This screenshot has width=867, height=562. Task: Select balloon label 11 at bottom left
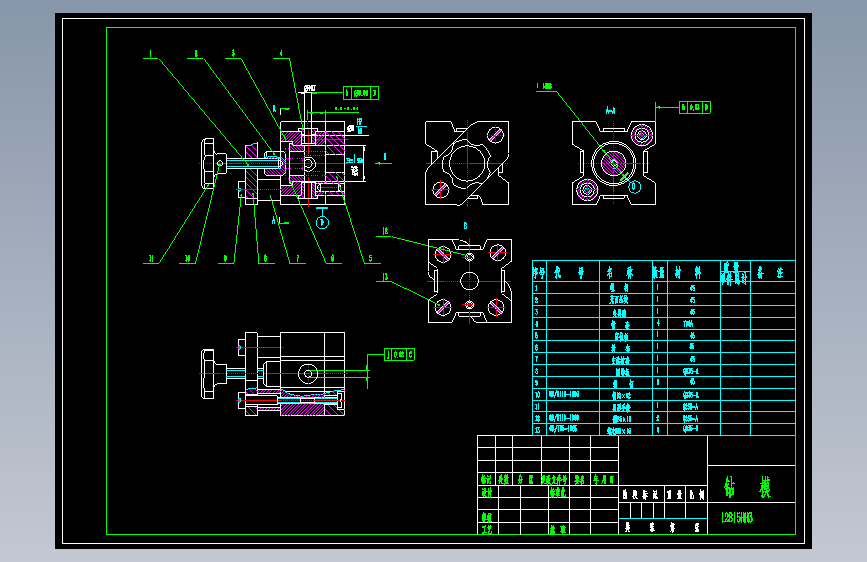pyautogui.click(x=151, y=258)
